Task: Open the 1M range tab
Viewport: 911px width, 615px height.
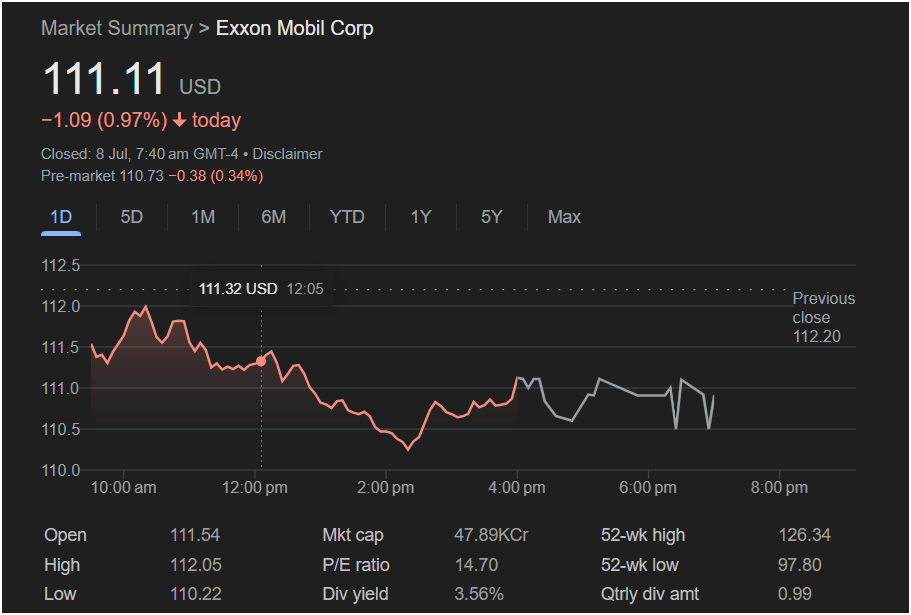Action: (x=203, y=217)
